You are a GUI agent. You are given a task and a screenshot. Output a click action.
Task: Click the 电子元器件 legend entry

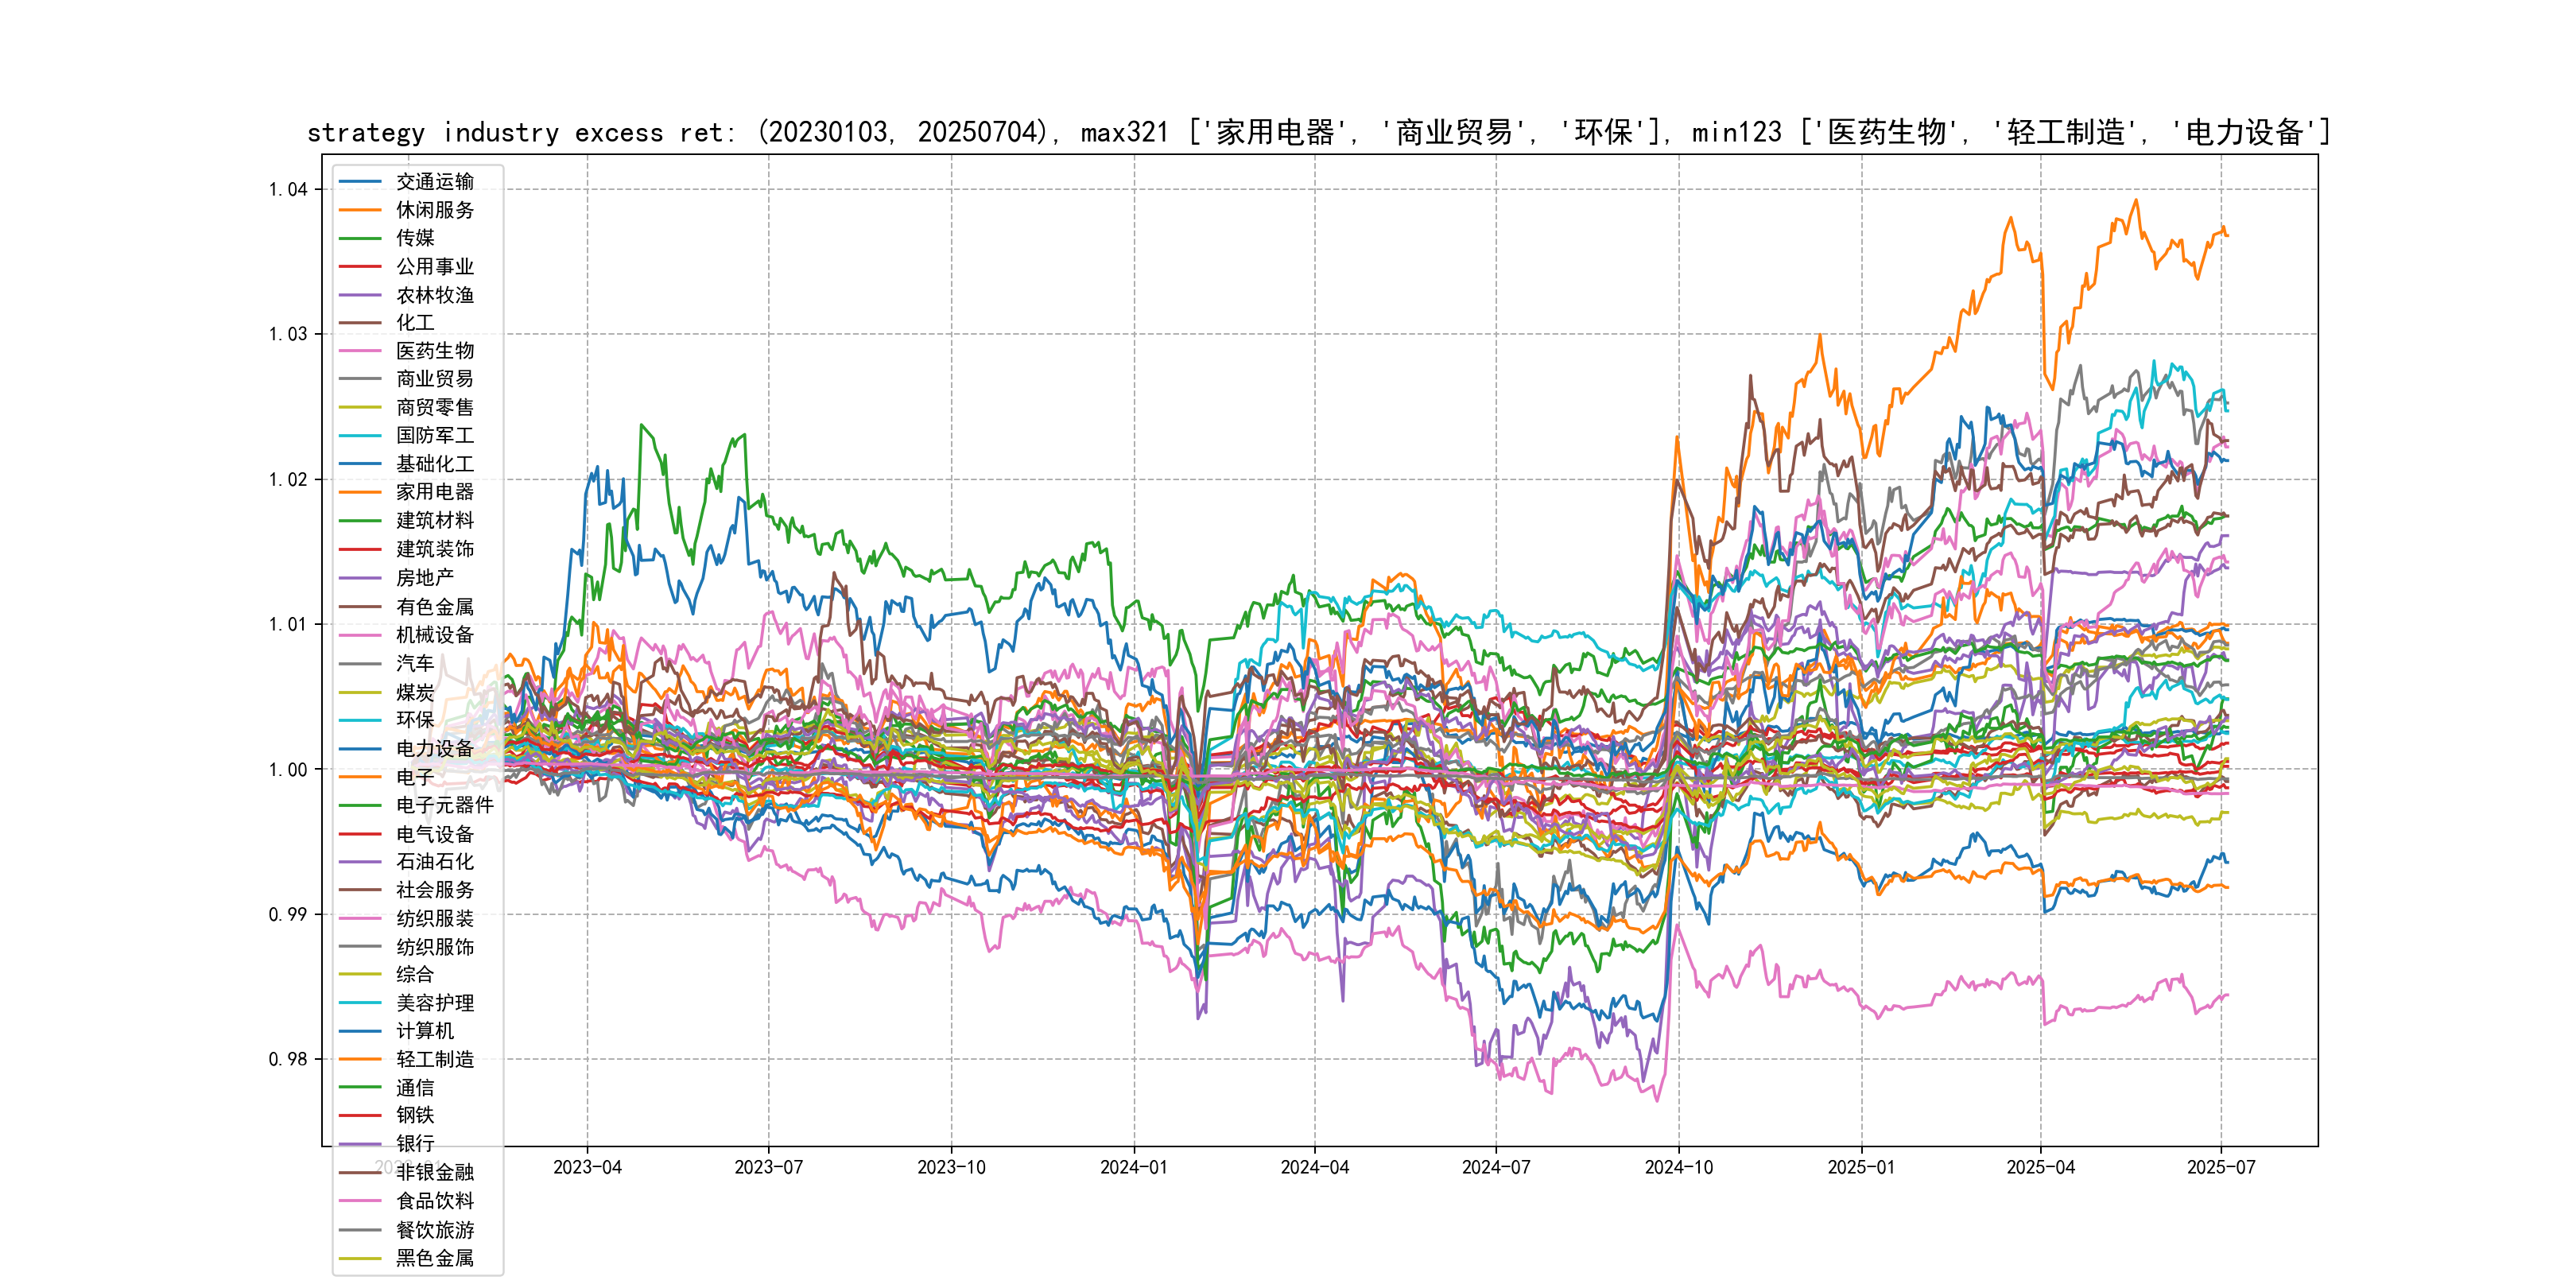click(x=444, y=805)
